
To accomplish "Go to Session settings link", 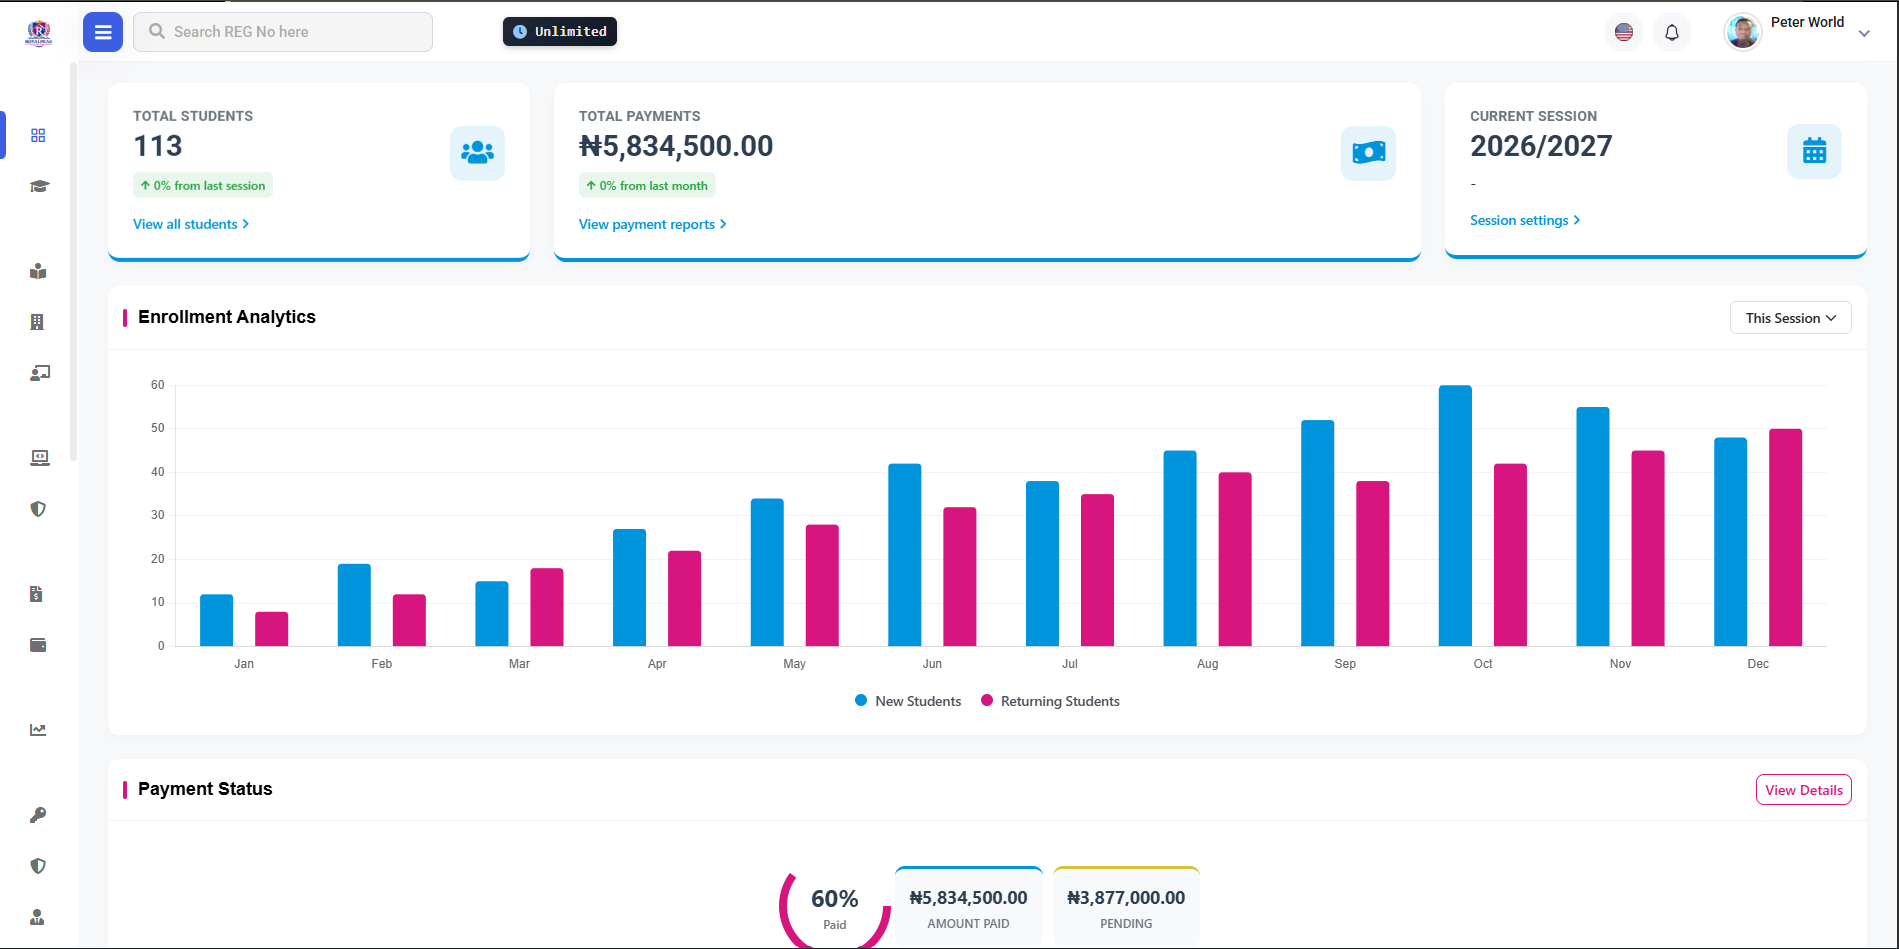I will coord(1525,220).
